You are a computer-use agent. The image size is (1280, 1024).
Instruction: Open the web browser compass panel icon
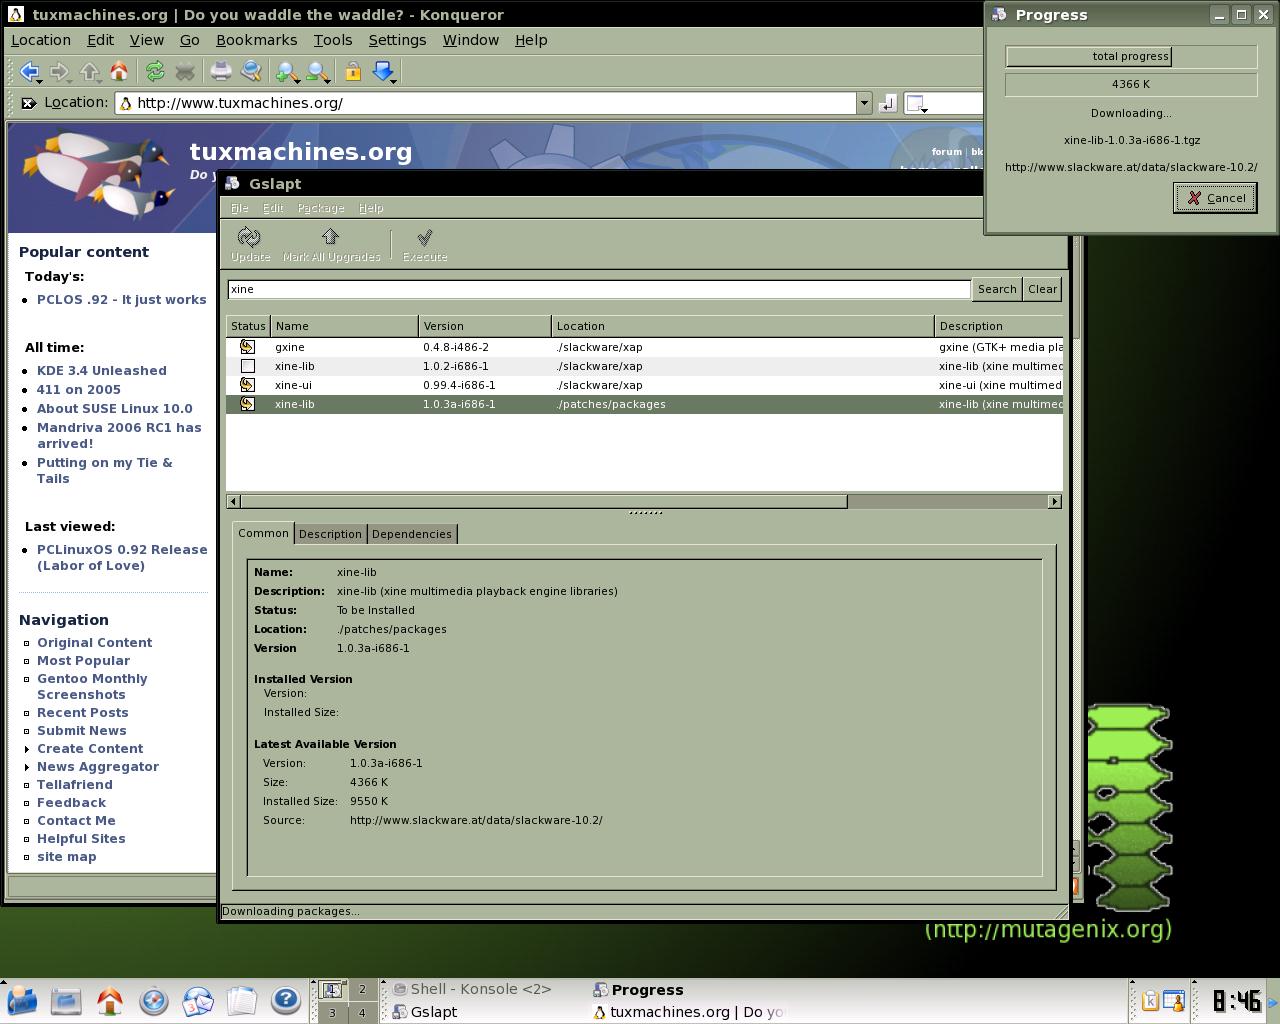point(154,1000)
